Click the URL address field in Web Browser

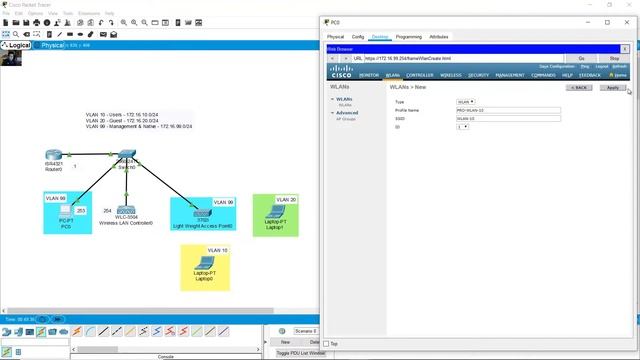point(464,58)
